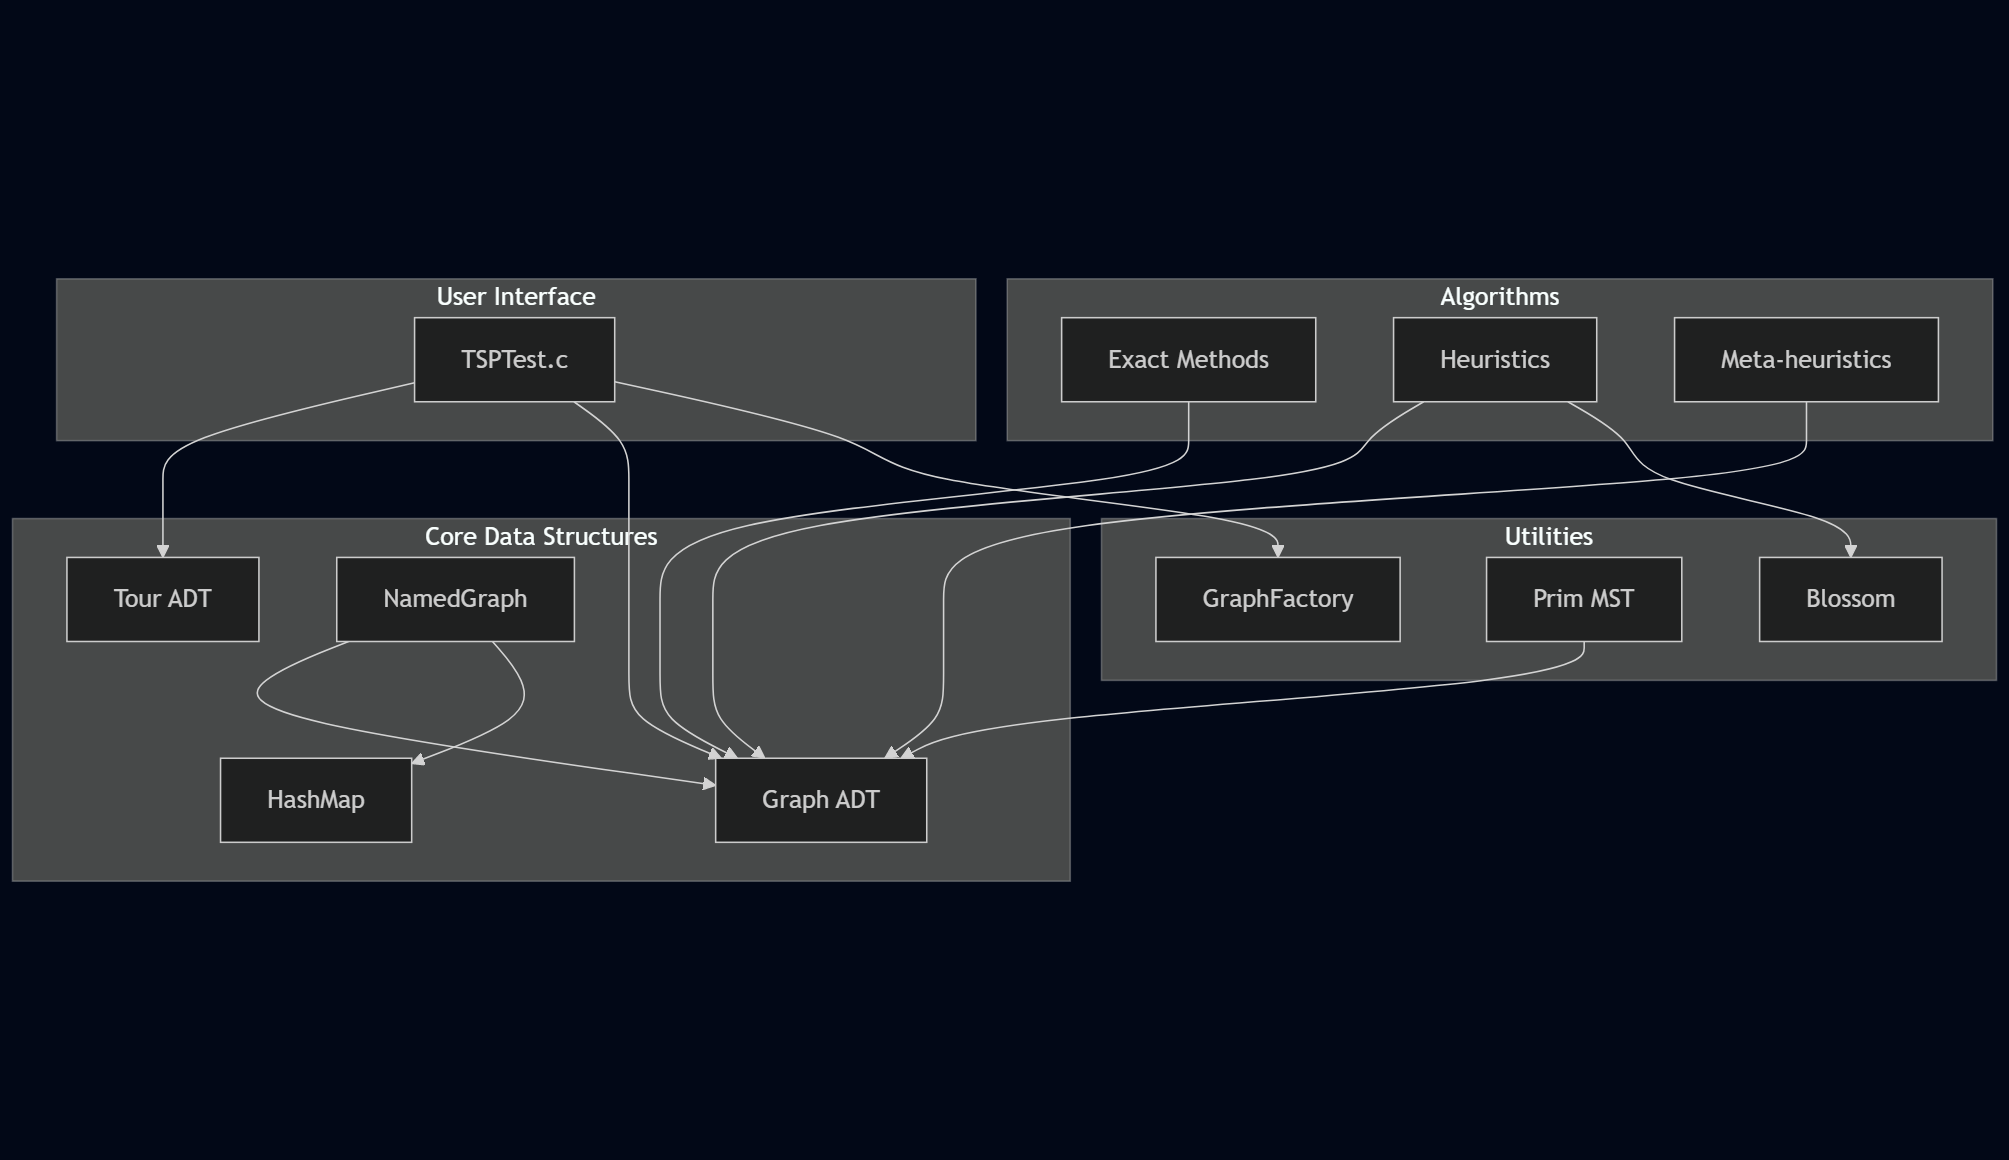Select the Meta-heuristics node
This screenshot has width=2009, height=1160.
(1806, 360)
